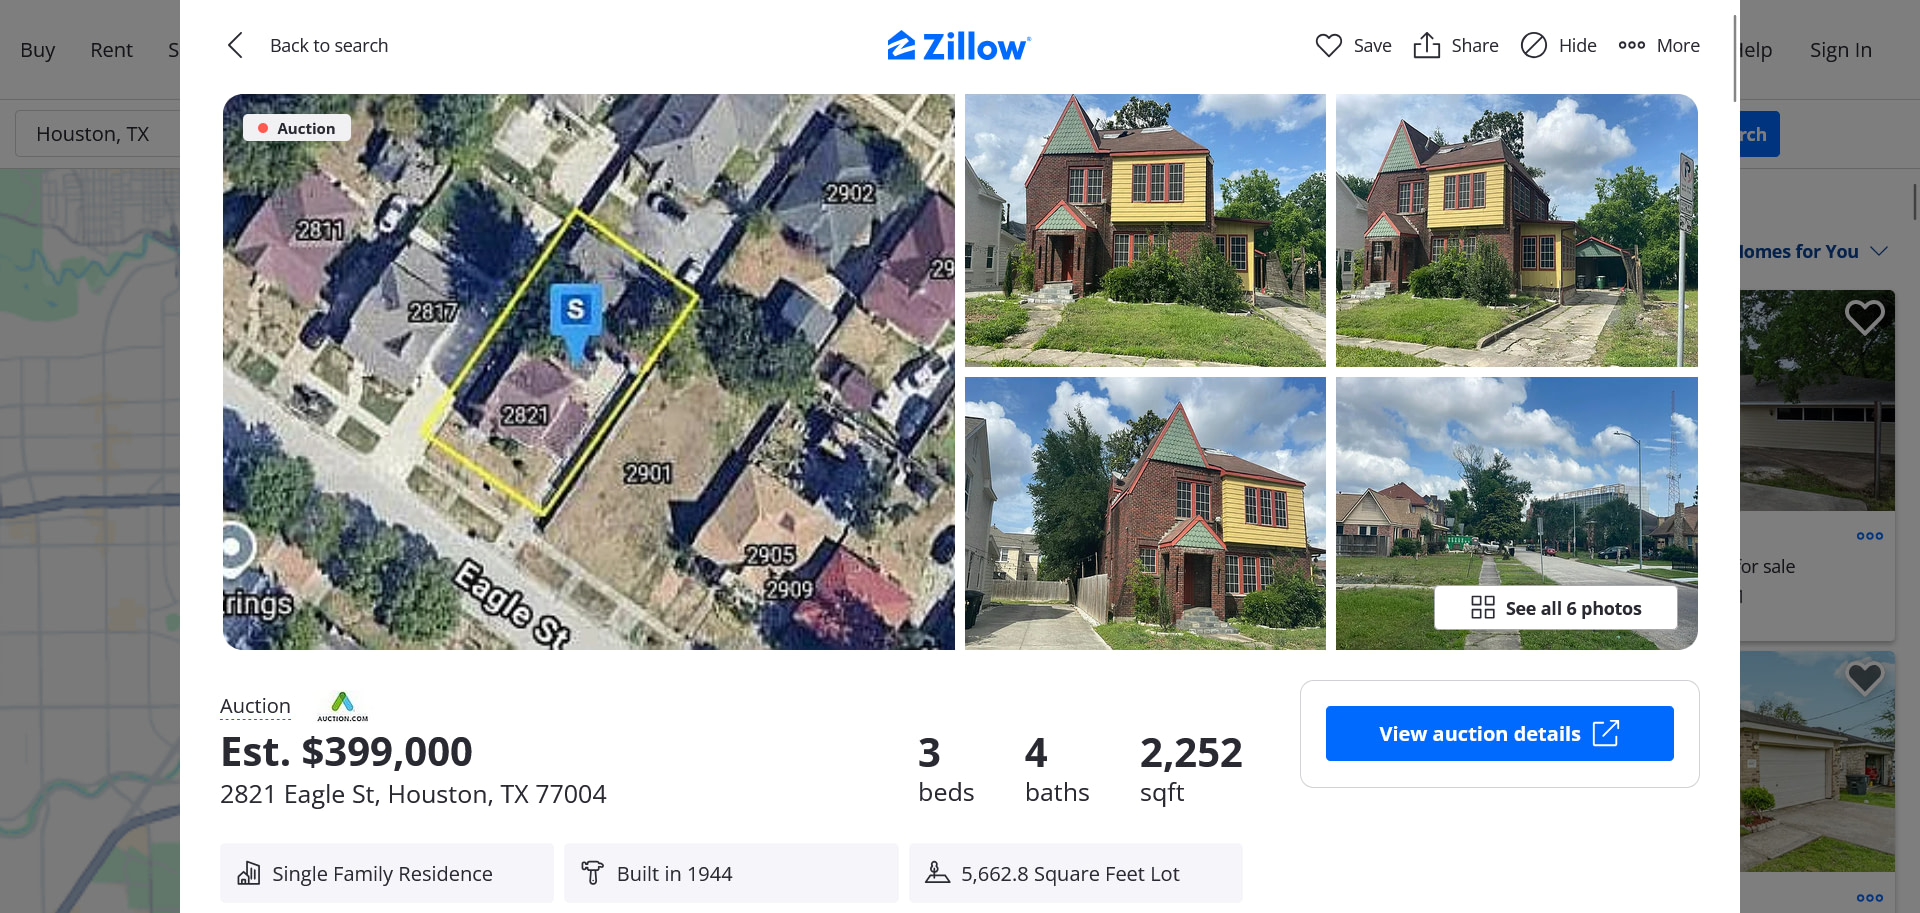
Task: Click the Sign In link
Action: (x=1840, y=50)
